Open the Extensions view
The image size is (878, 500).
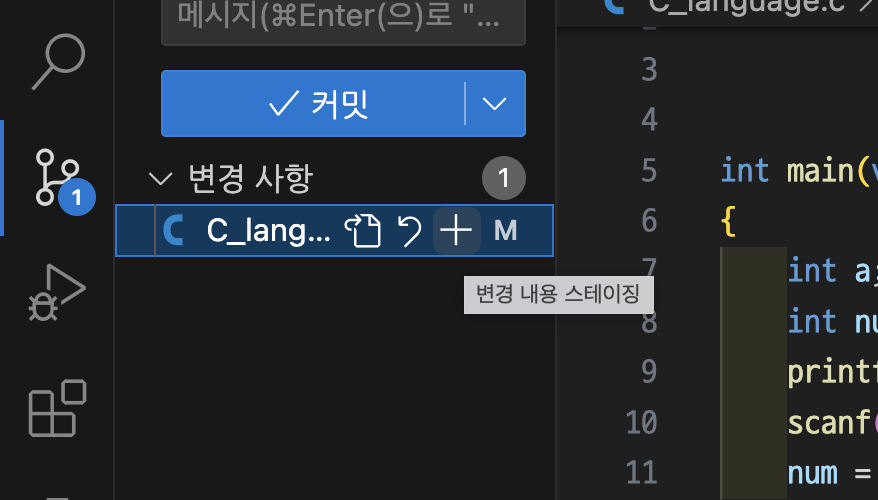pos(57,408)
